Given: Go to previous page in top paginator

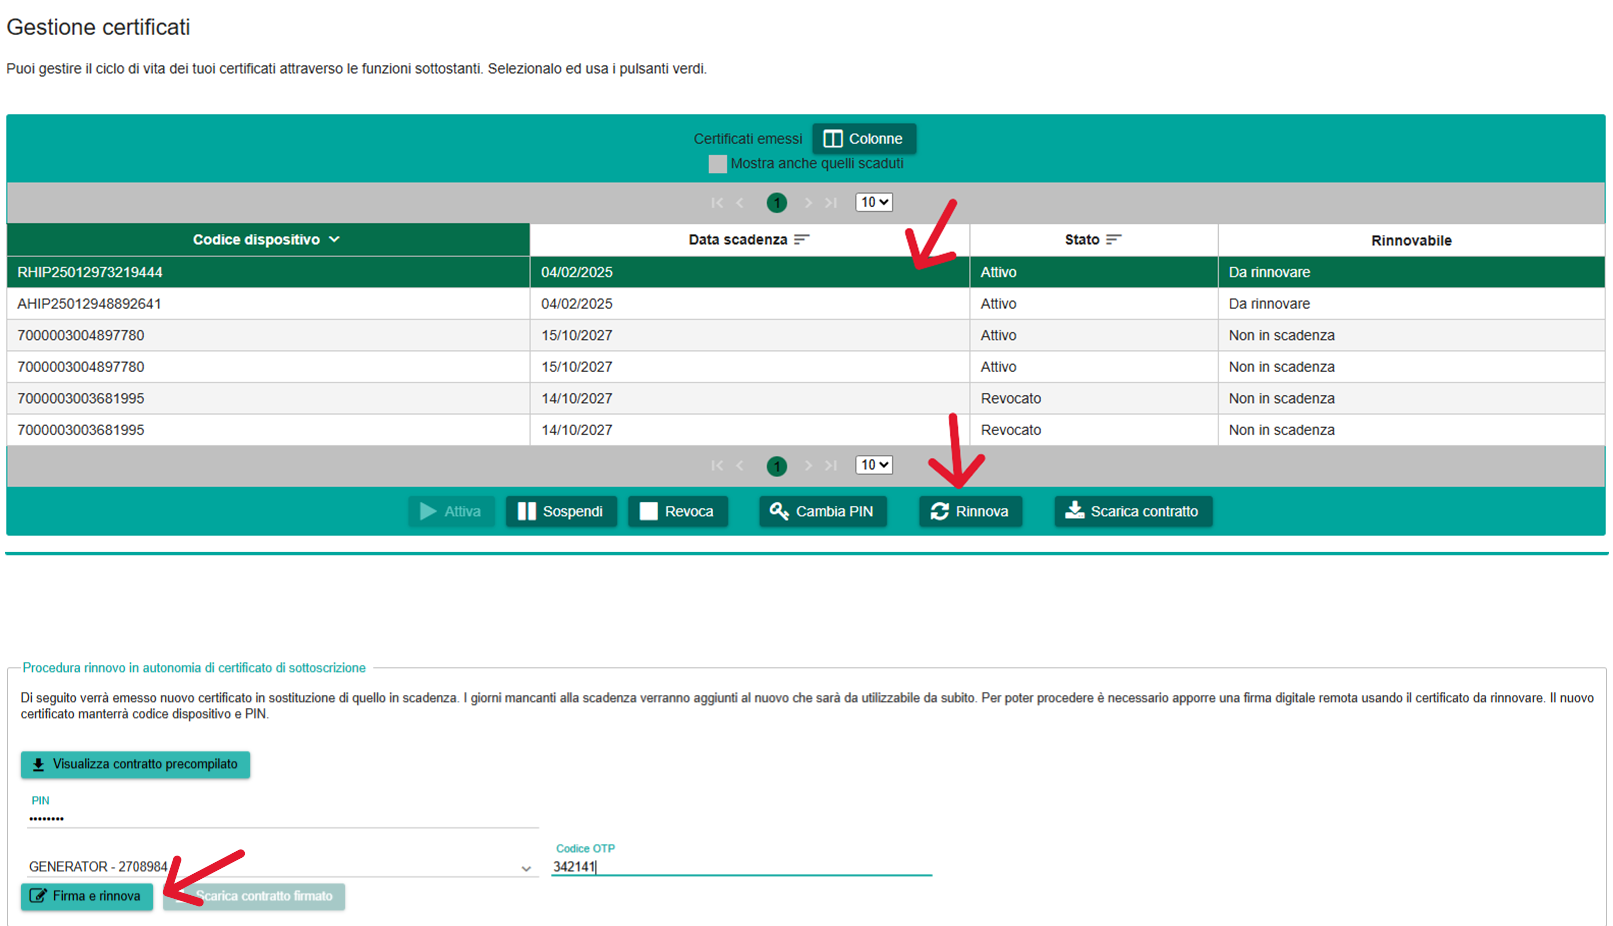Looking at the screenshot, I should click(x=741, y=203).
